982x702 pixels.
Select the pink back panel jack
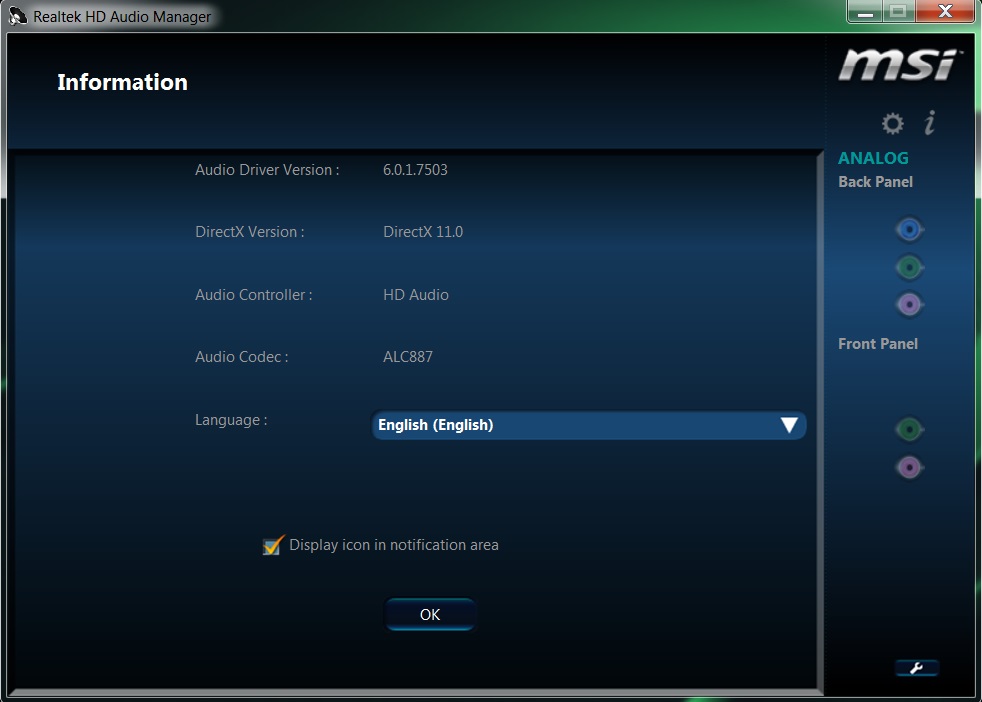[x=909, y=305]
